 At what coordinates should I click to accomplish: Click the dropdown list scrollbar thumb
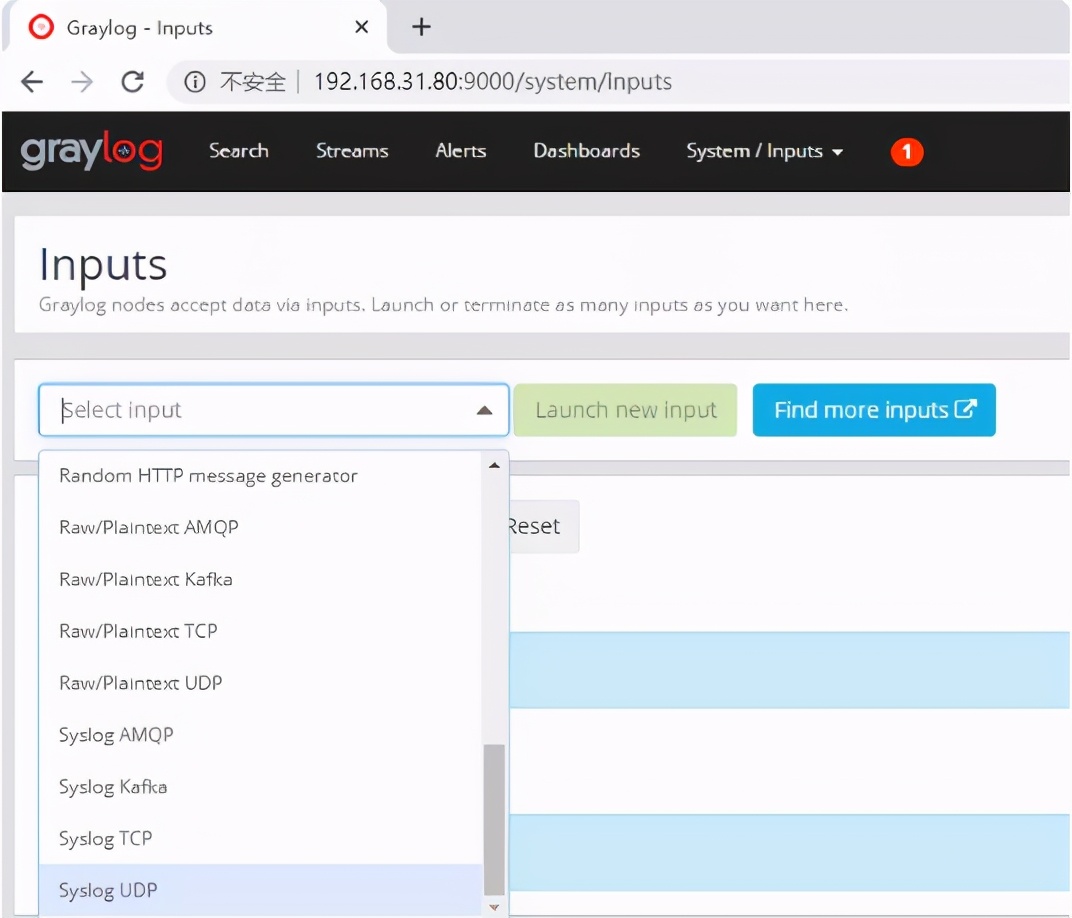click(x=494, y=820)
